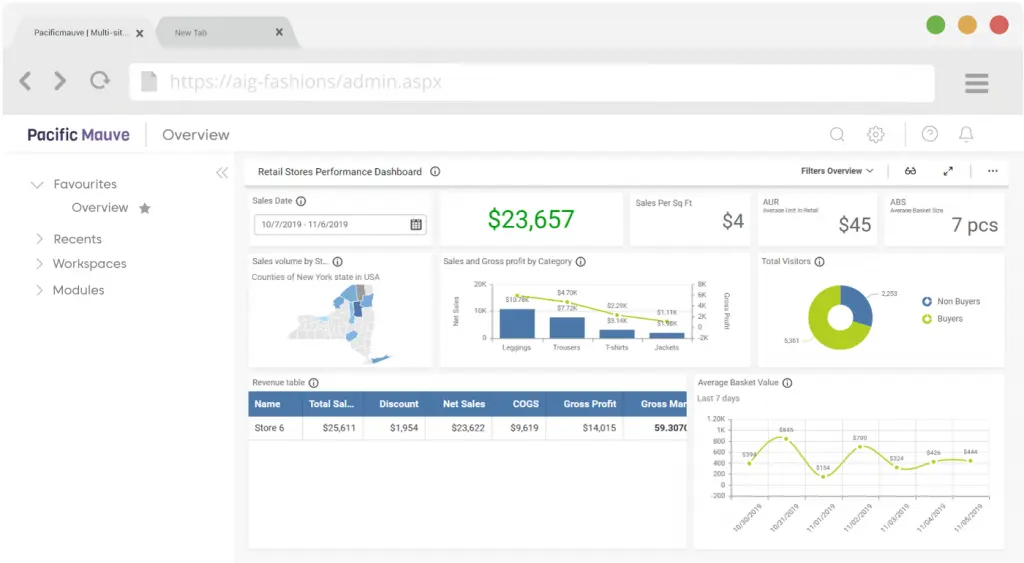Toggle Non Buyers legend item
Viewport: 1024px width, 563px height.
957,301
